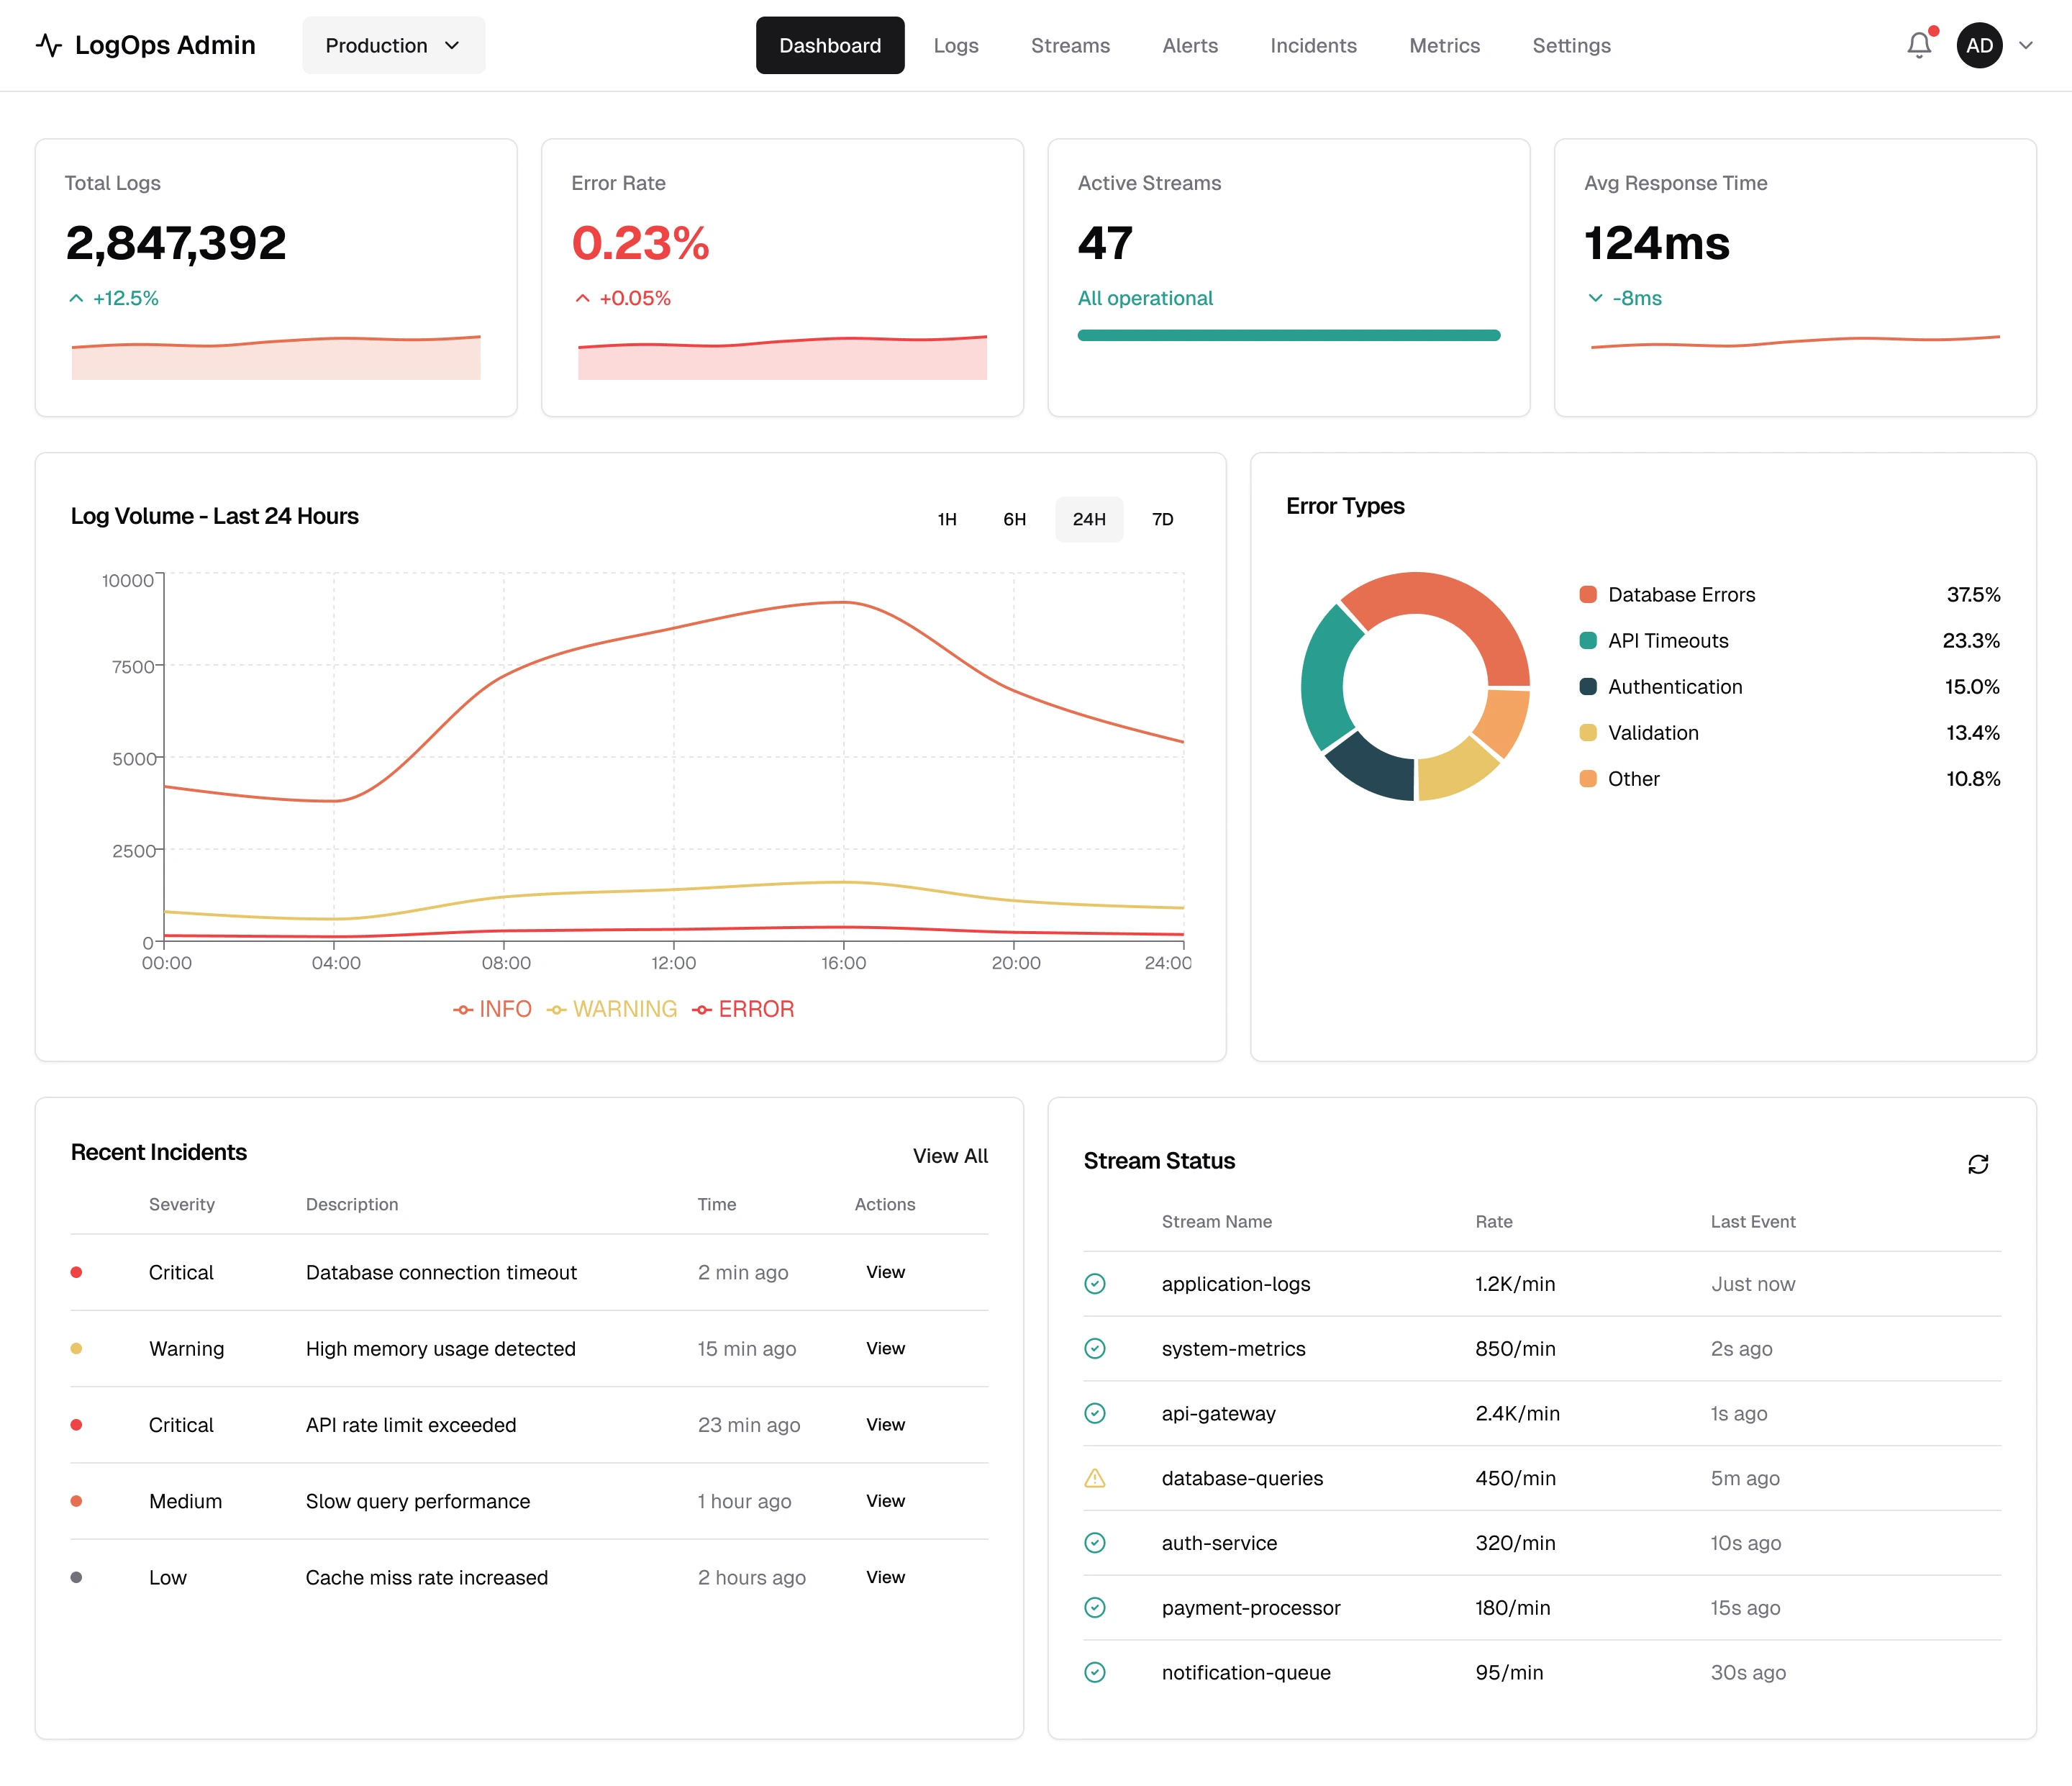Toggle the ERROR series in chart legend

[743, 1009]
